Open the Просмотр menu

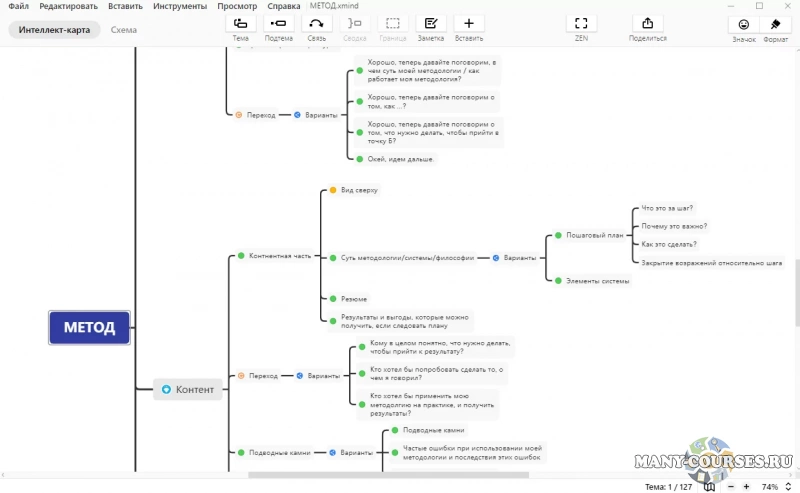[x=237, y=6]
